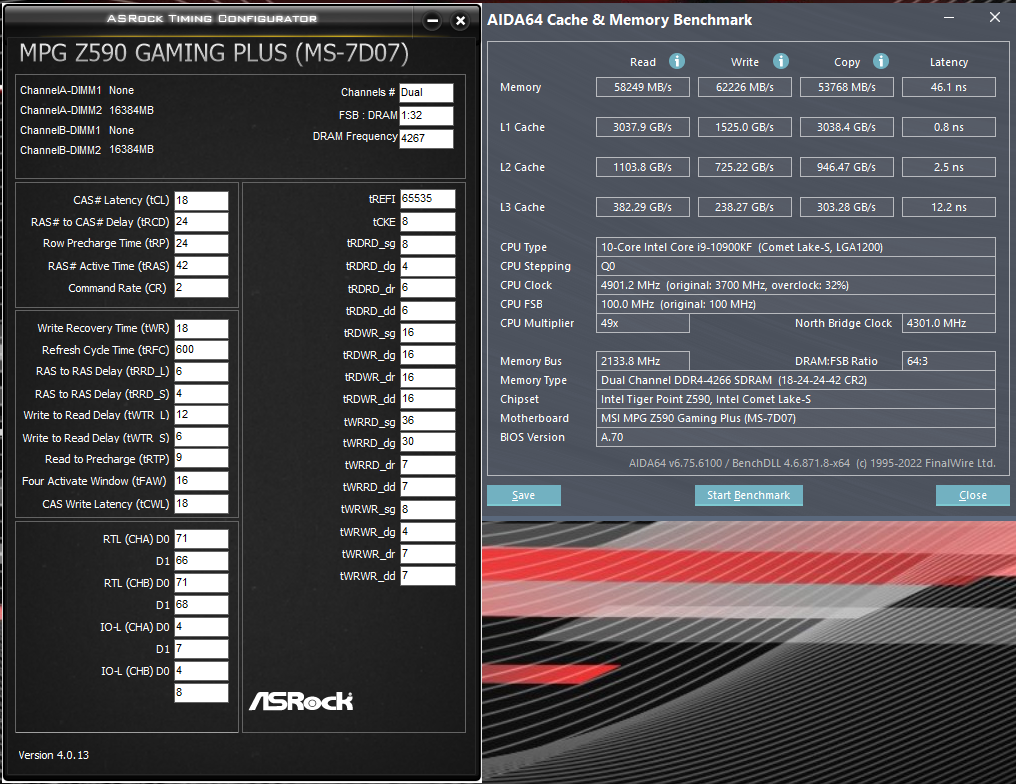The height and width of the screenshot is (784, 1016).
Task: Click the L2 Cache Write value 725.22 GB/s
Action: (745, 167)
